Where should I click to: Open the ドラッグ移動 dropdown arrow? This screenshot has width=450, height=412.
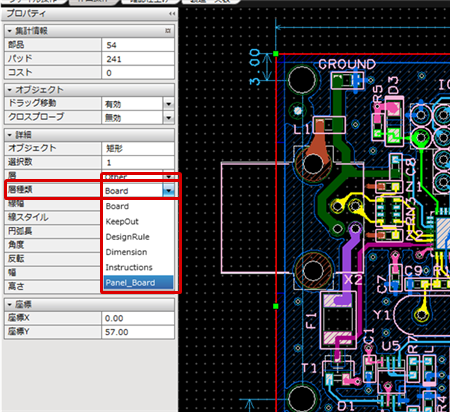pos(169,104)
